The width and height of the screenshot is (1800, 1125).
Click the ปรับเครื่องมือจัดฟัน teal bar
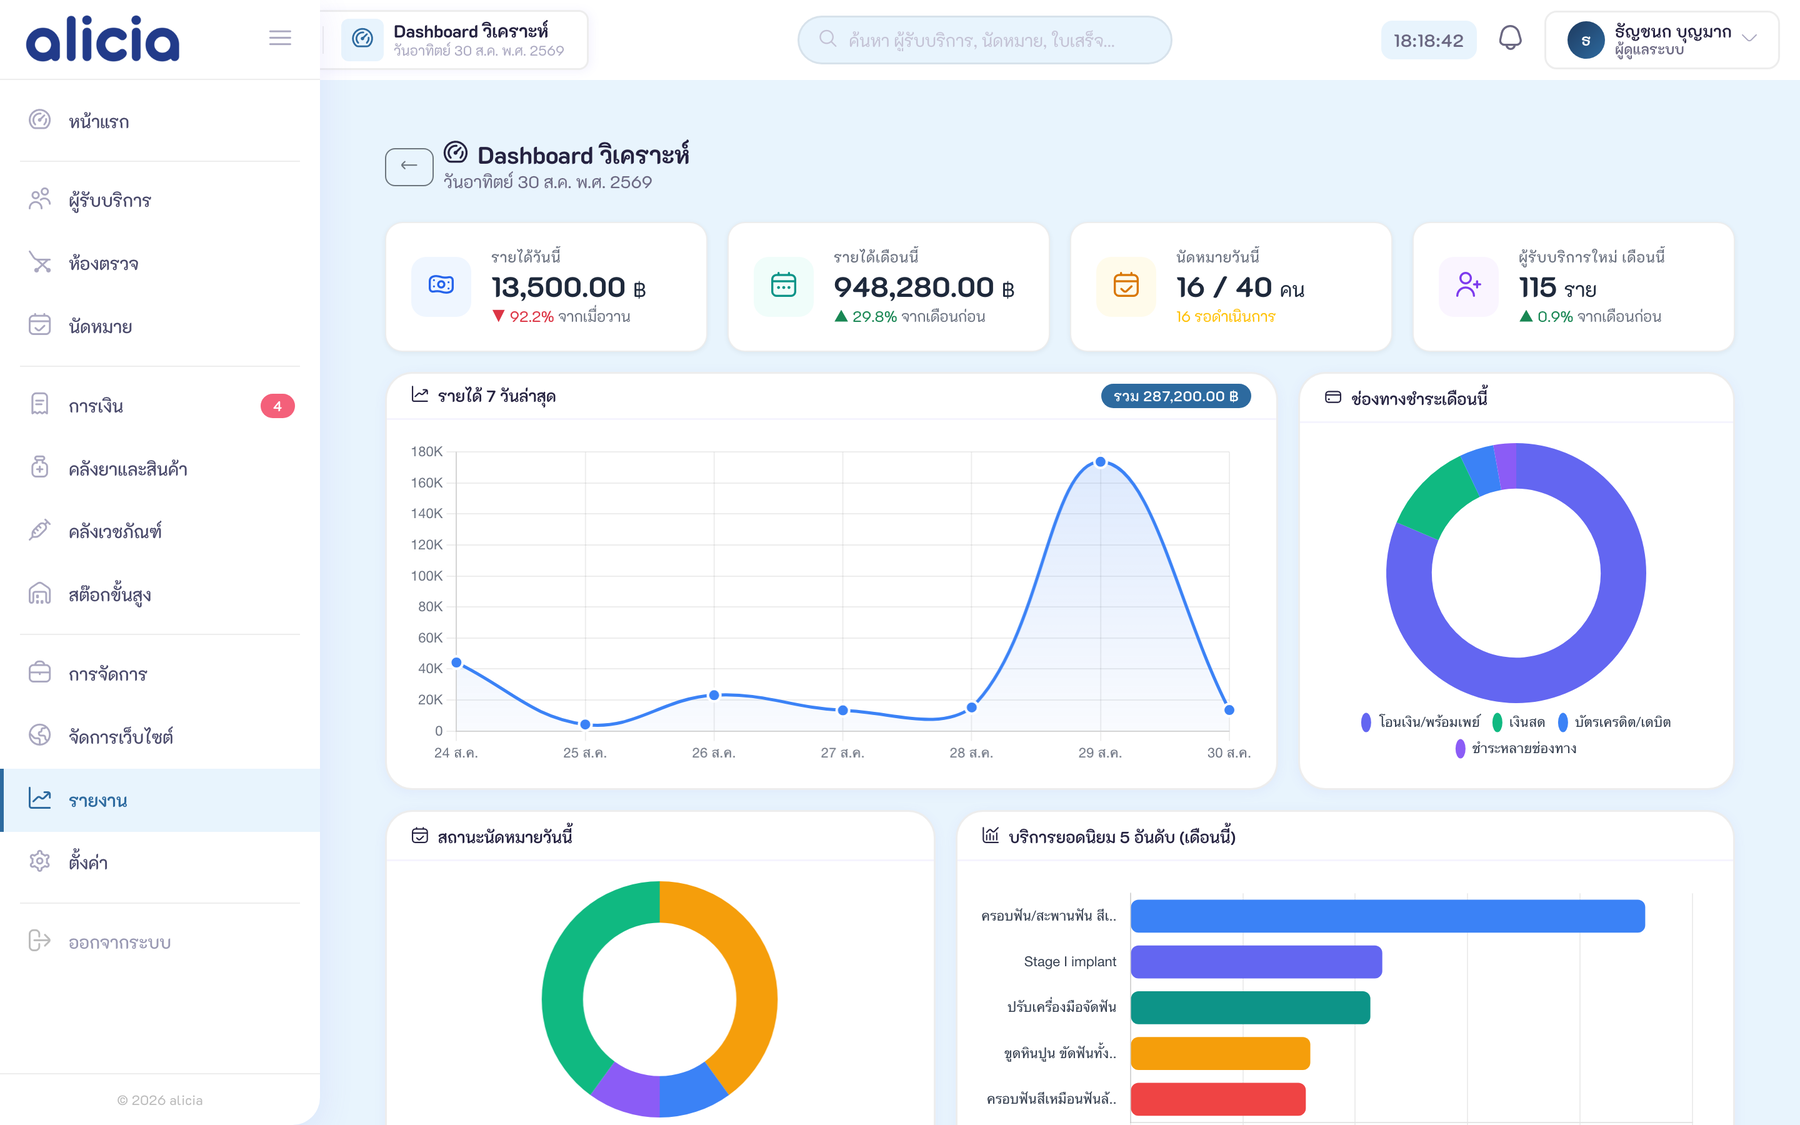[x=1250, y=1008]
